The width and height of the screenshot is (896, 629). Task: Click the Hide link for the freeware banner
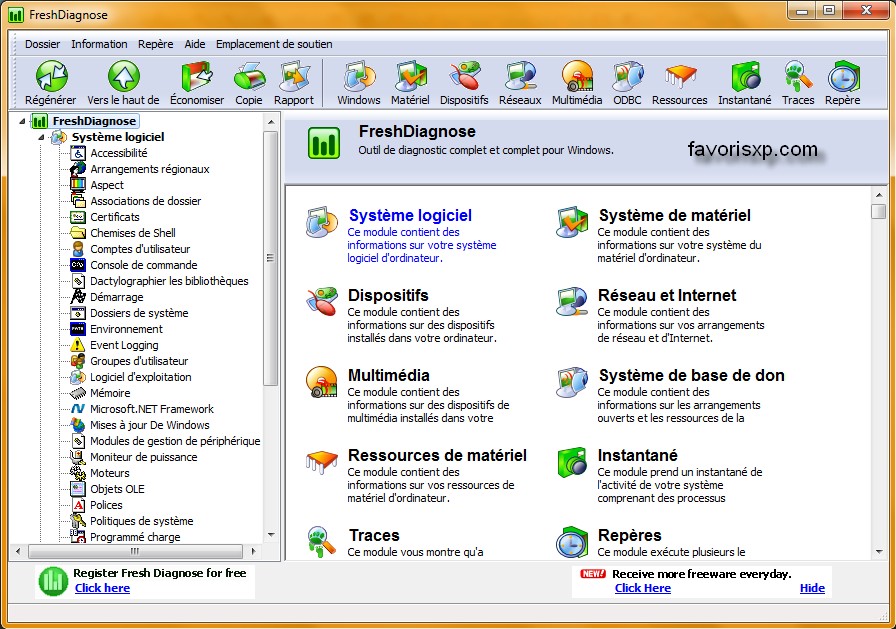[812, 588]
